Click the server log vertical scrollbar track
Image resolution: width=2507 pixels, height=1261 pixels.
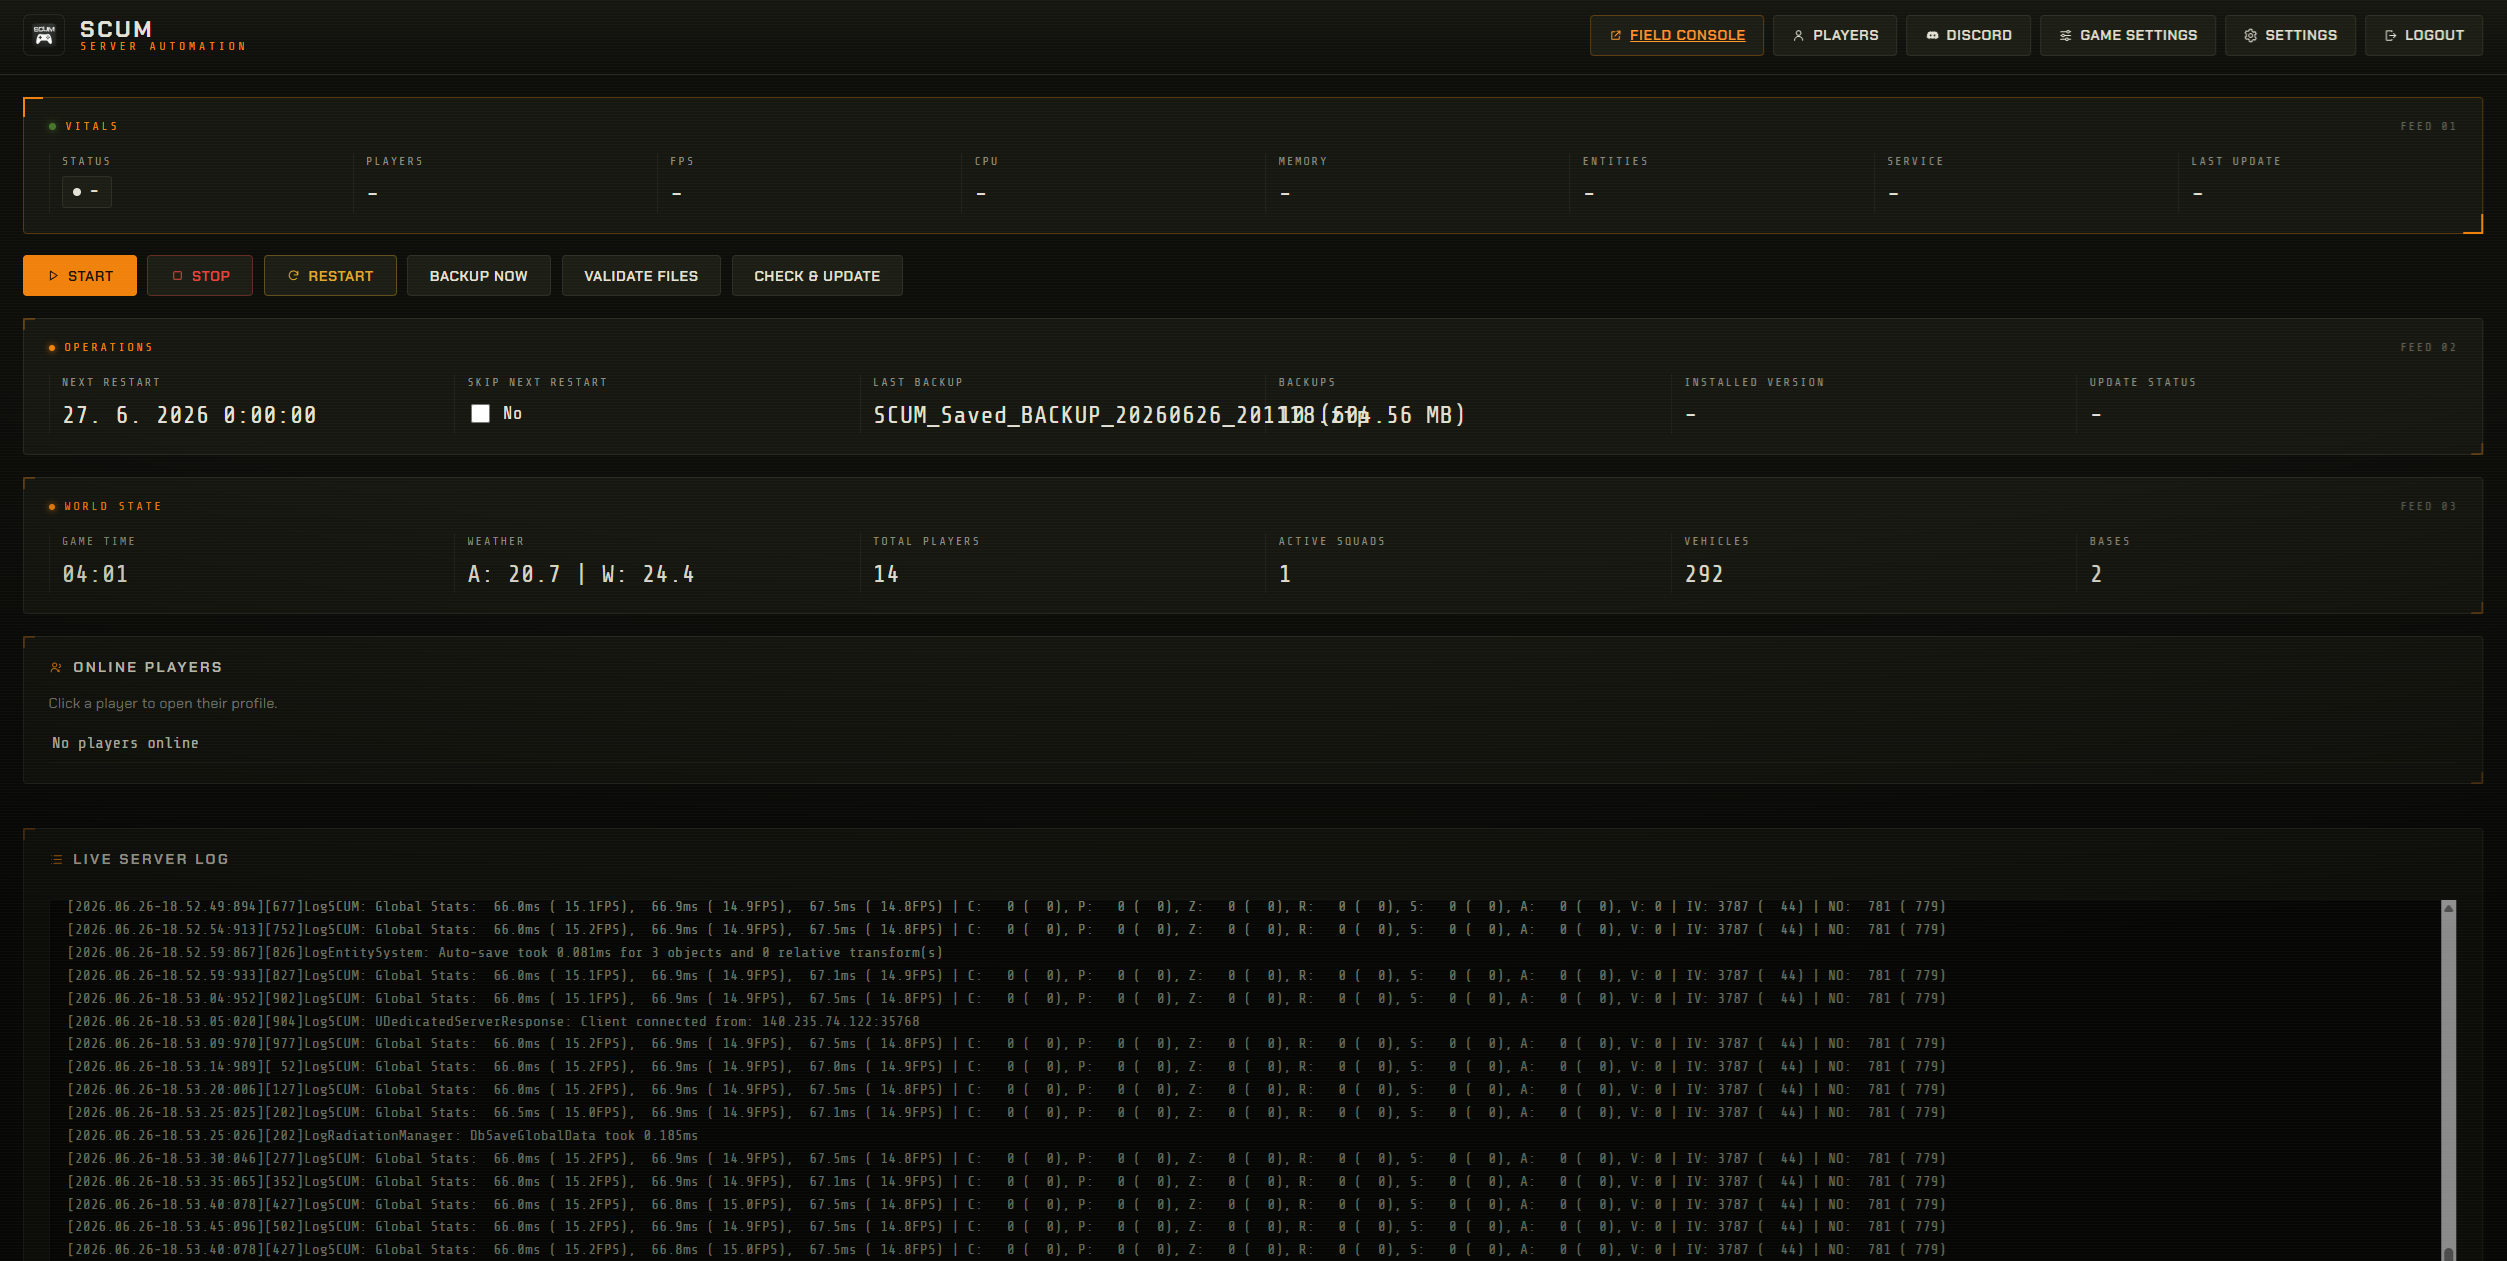click(2449, 1080)
